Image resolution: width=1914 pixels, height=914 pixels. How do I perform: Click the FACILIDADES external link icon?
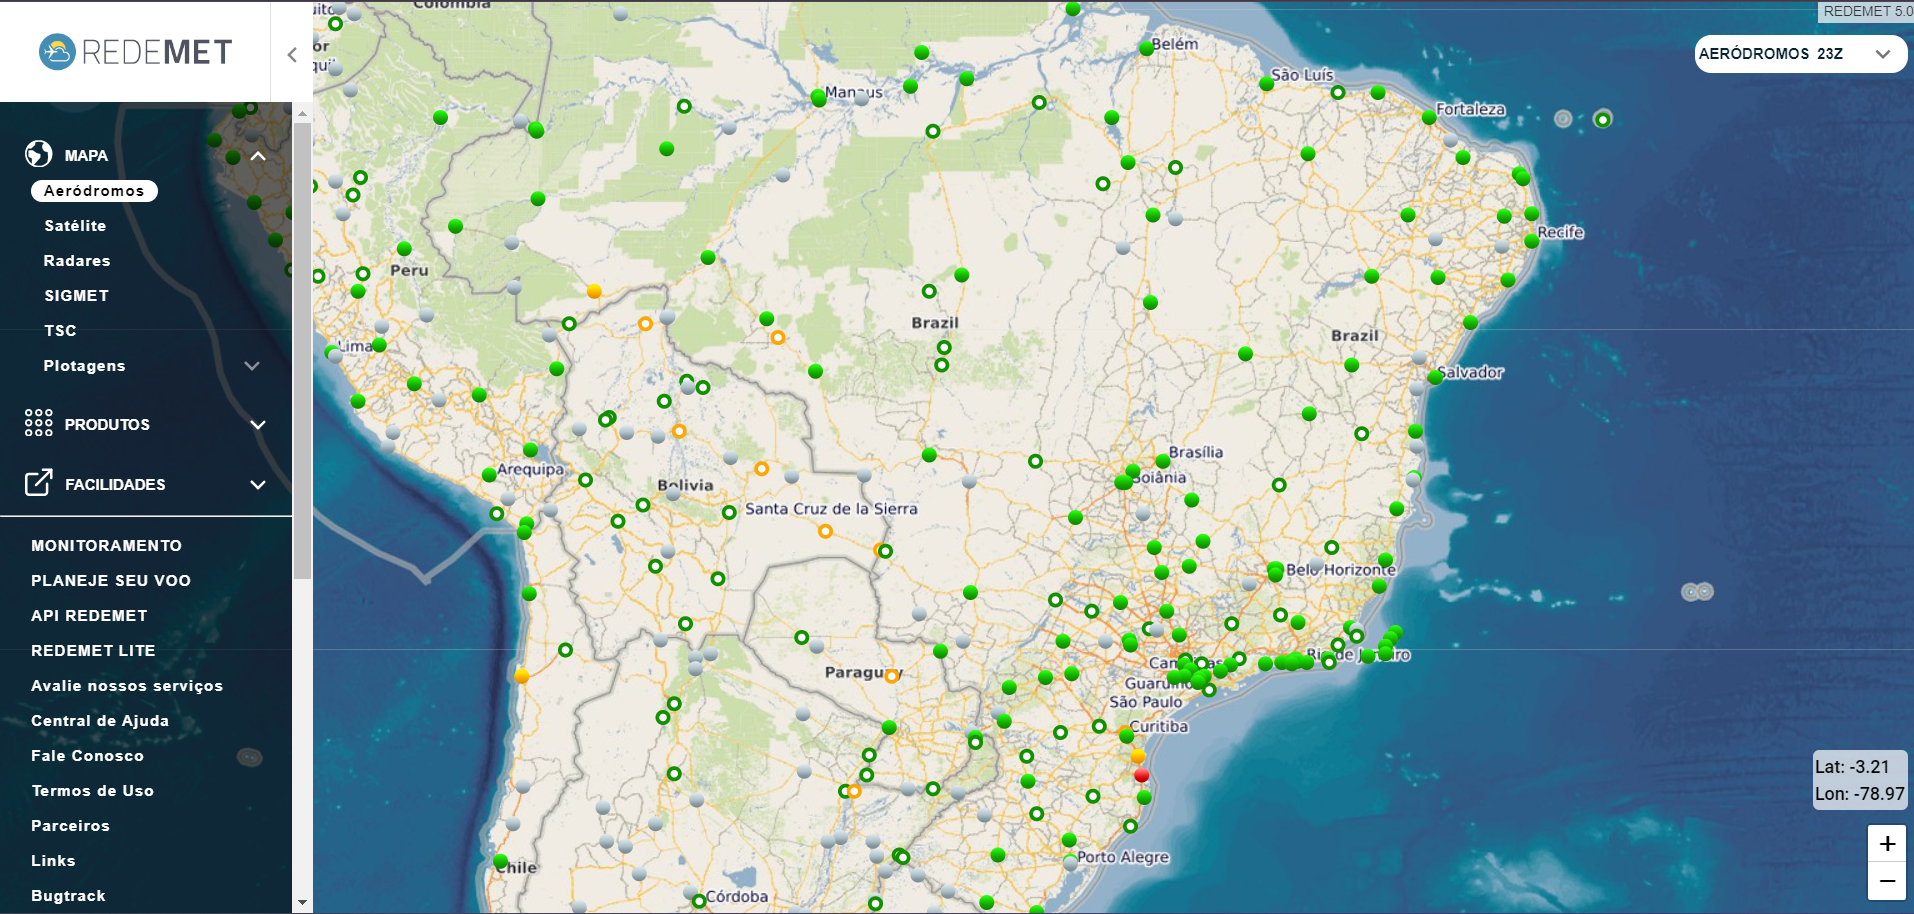point(38,483)
